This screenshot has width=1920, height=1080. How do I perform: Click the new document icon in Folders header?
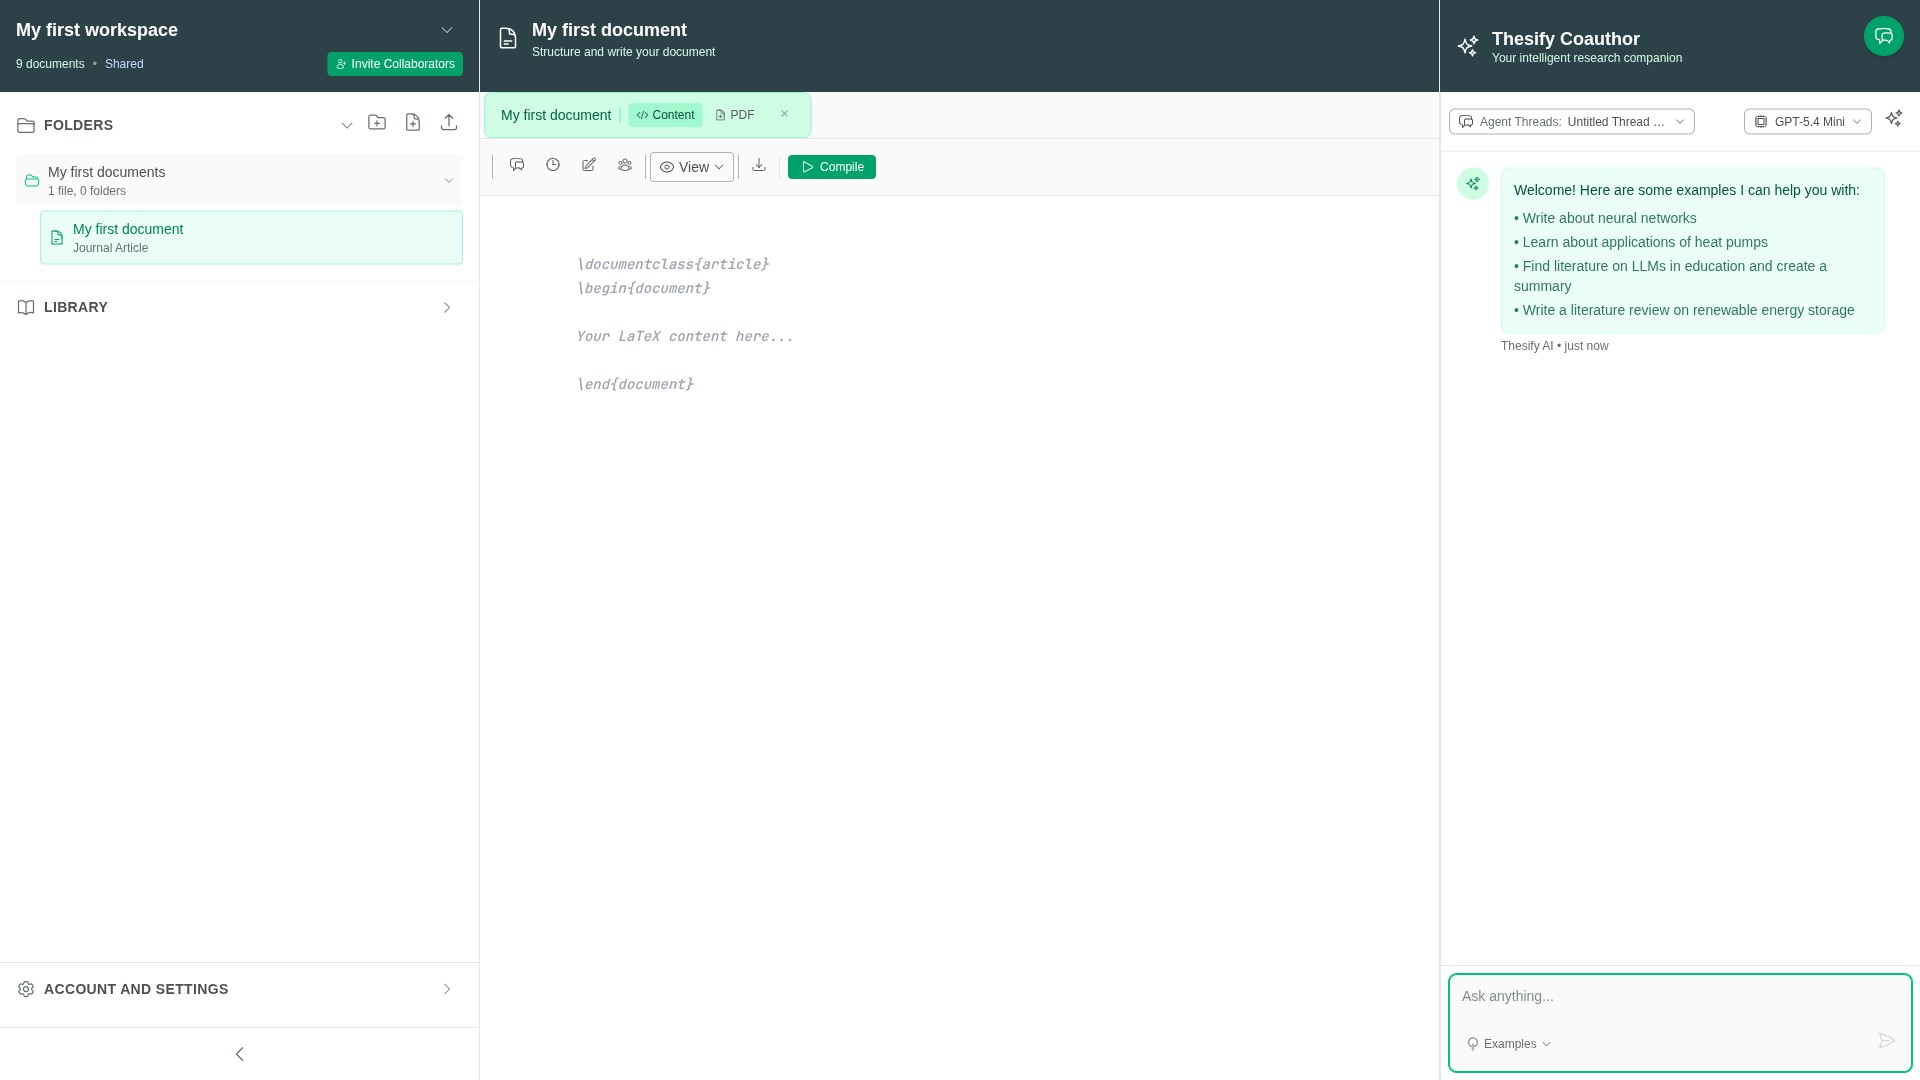[x=413, y=122]
